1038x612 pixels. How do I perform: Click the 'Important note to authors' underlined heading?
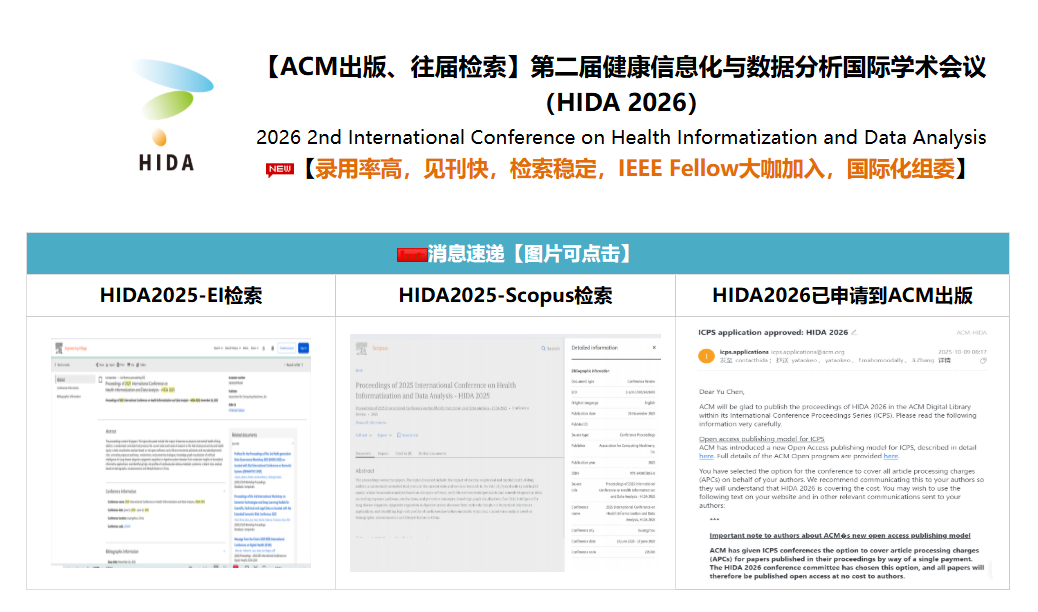coord(839,535)
